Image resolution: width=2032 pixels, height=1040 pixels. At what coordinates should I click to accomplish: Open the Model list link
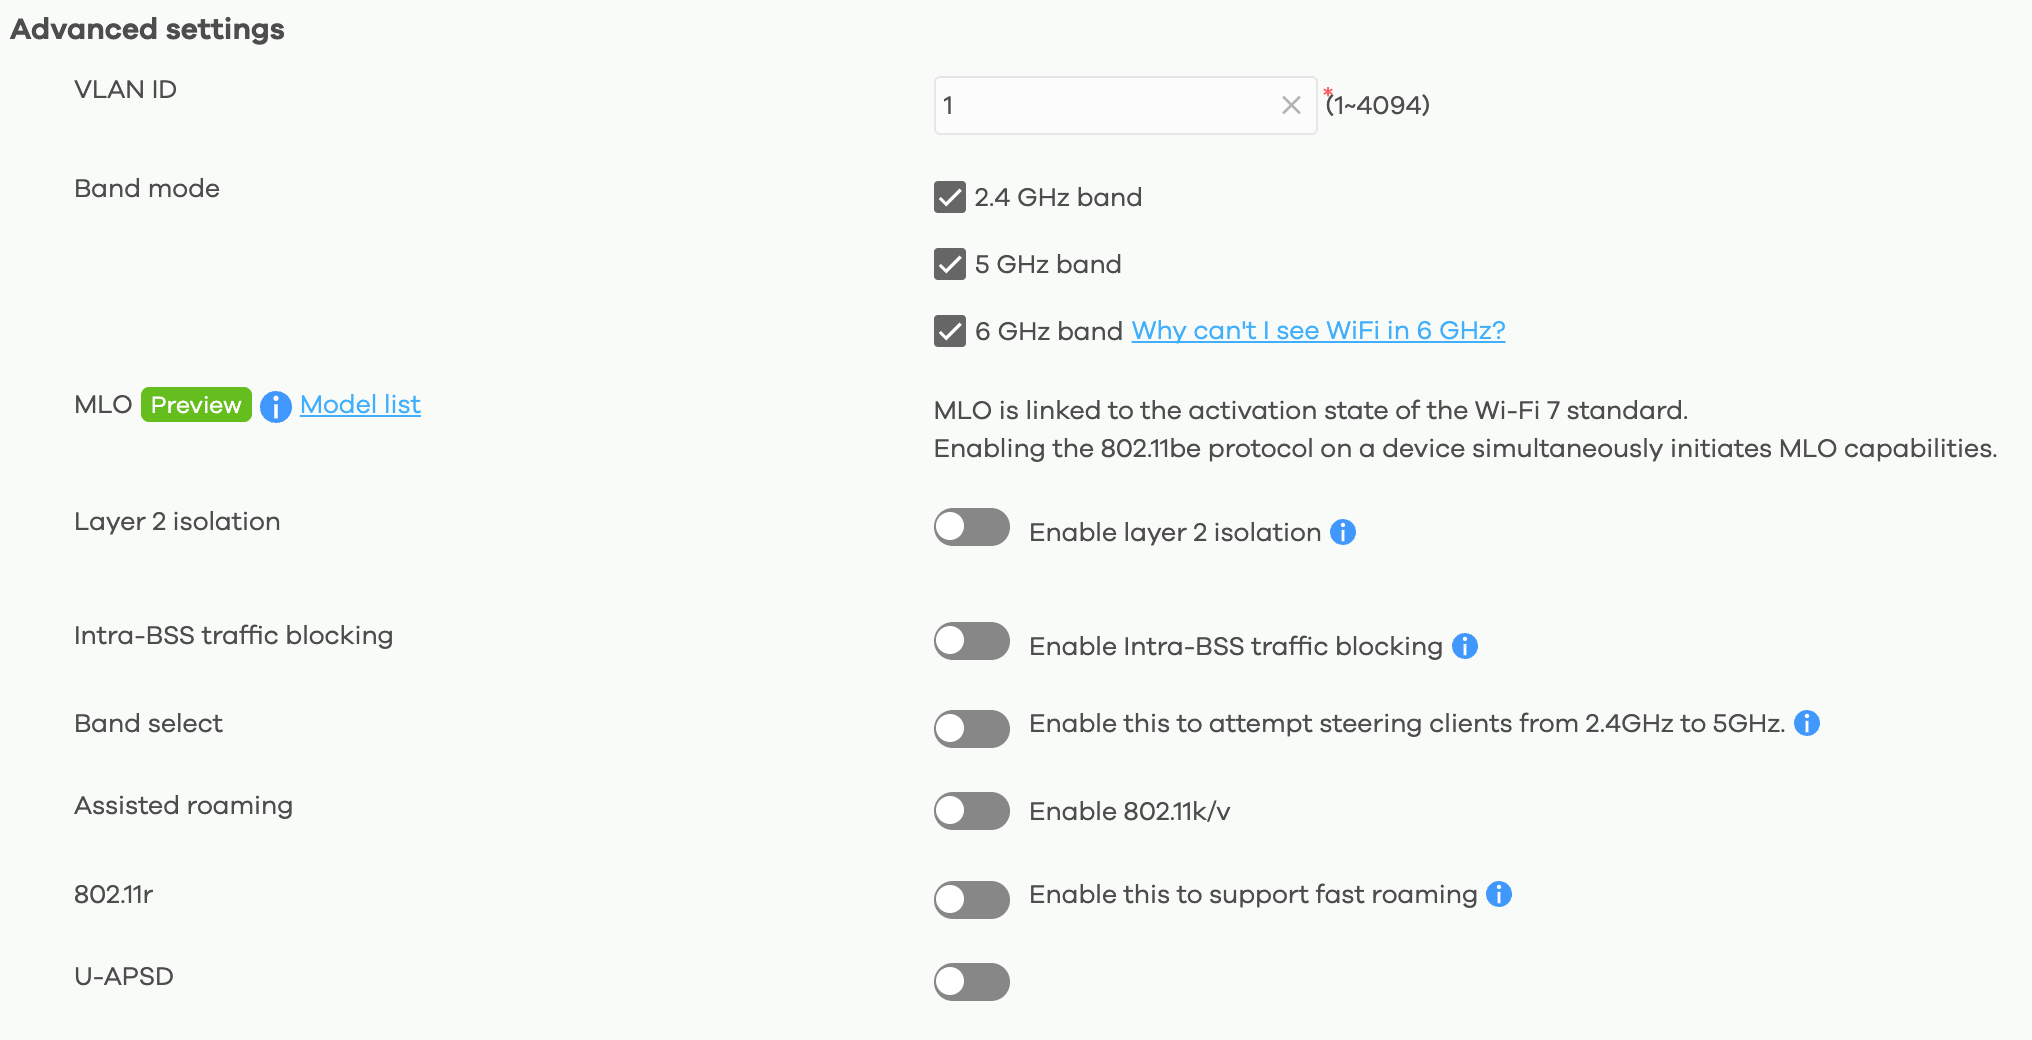pos(360,404)
